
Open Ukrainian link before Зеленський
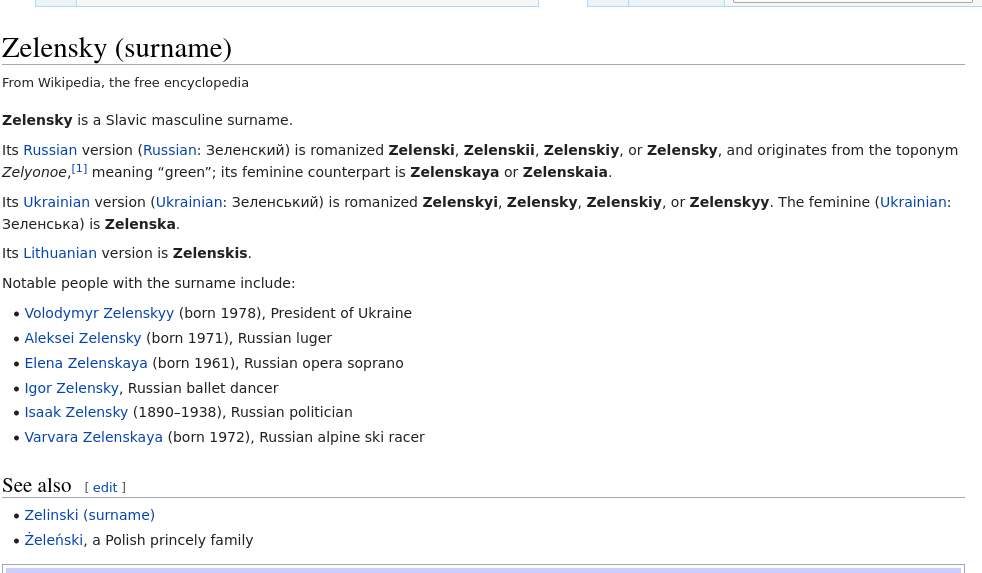click(x=189, y=202)
